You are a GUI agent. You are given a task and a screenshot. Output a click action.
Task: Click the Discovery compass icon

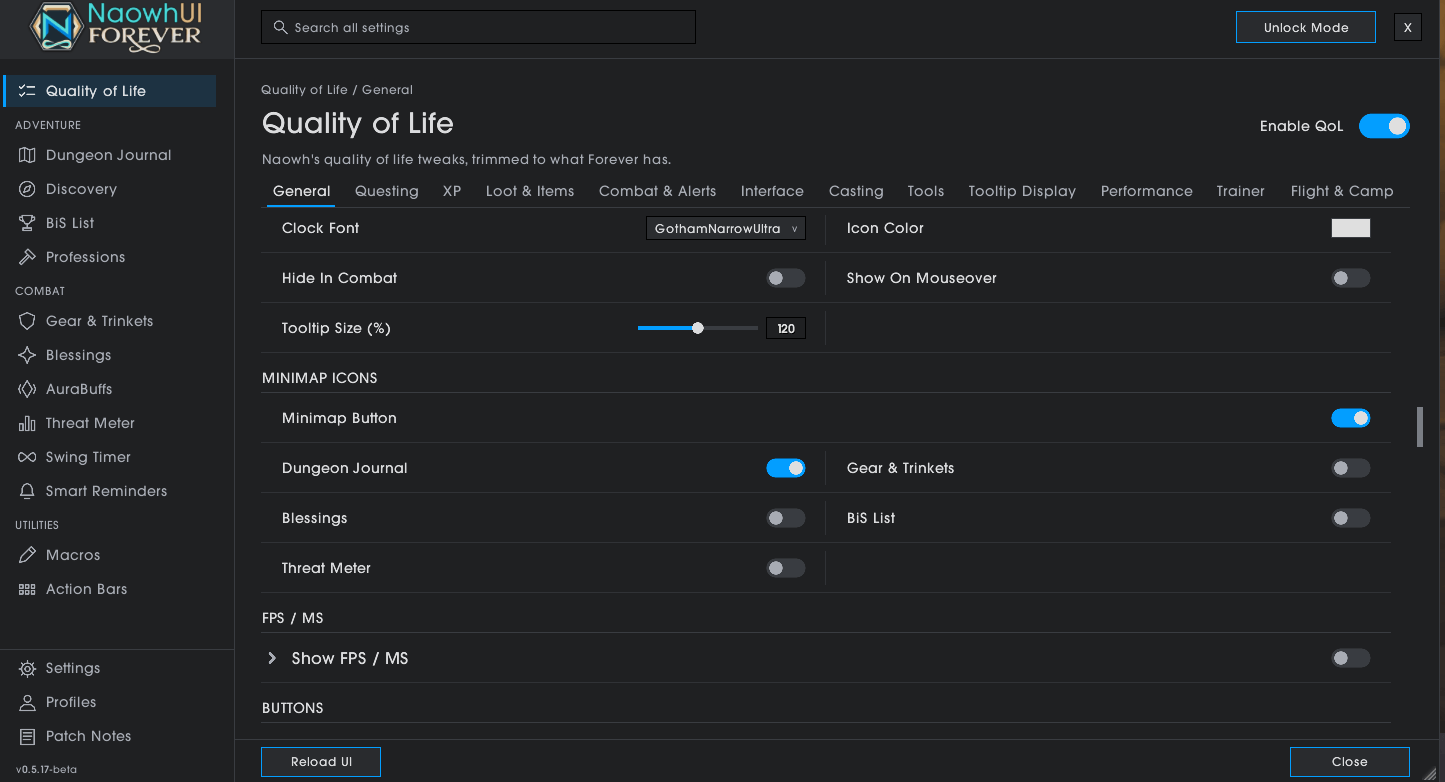point(27,189)
